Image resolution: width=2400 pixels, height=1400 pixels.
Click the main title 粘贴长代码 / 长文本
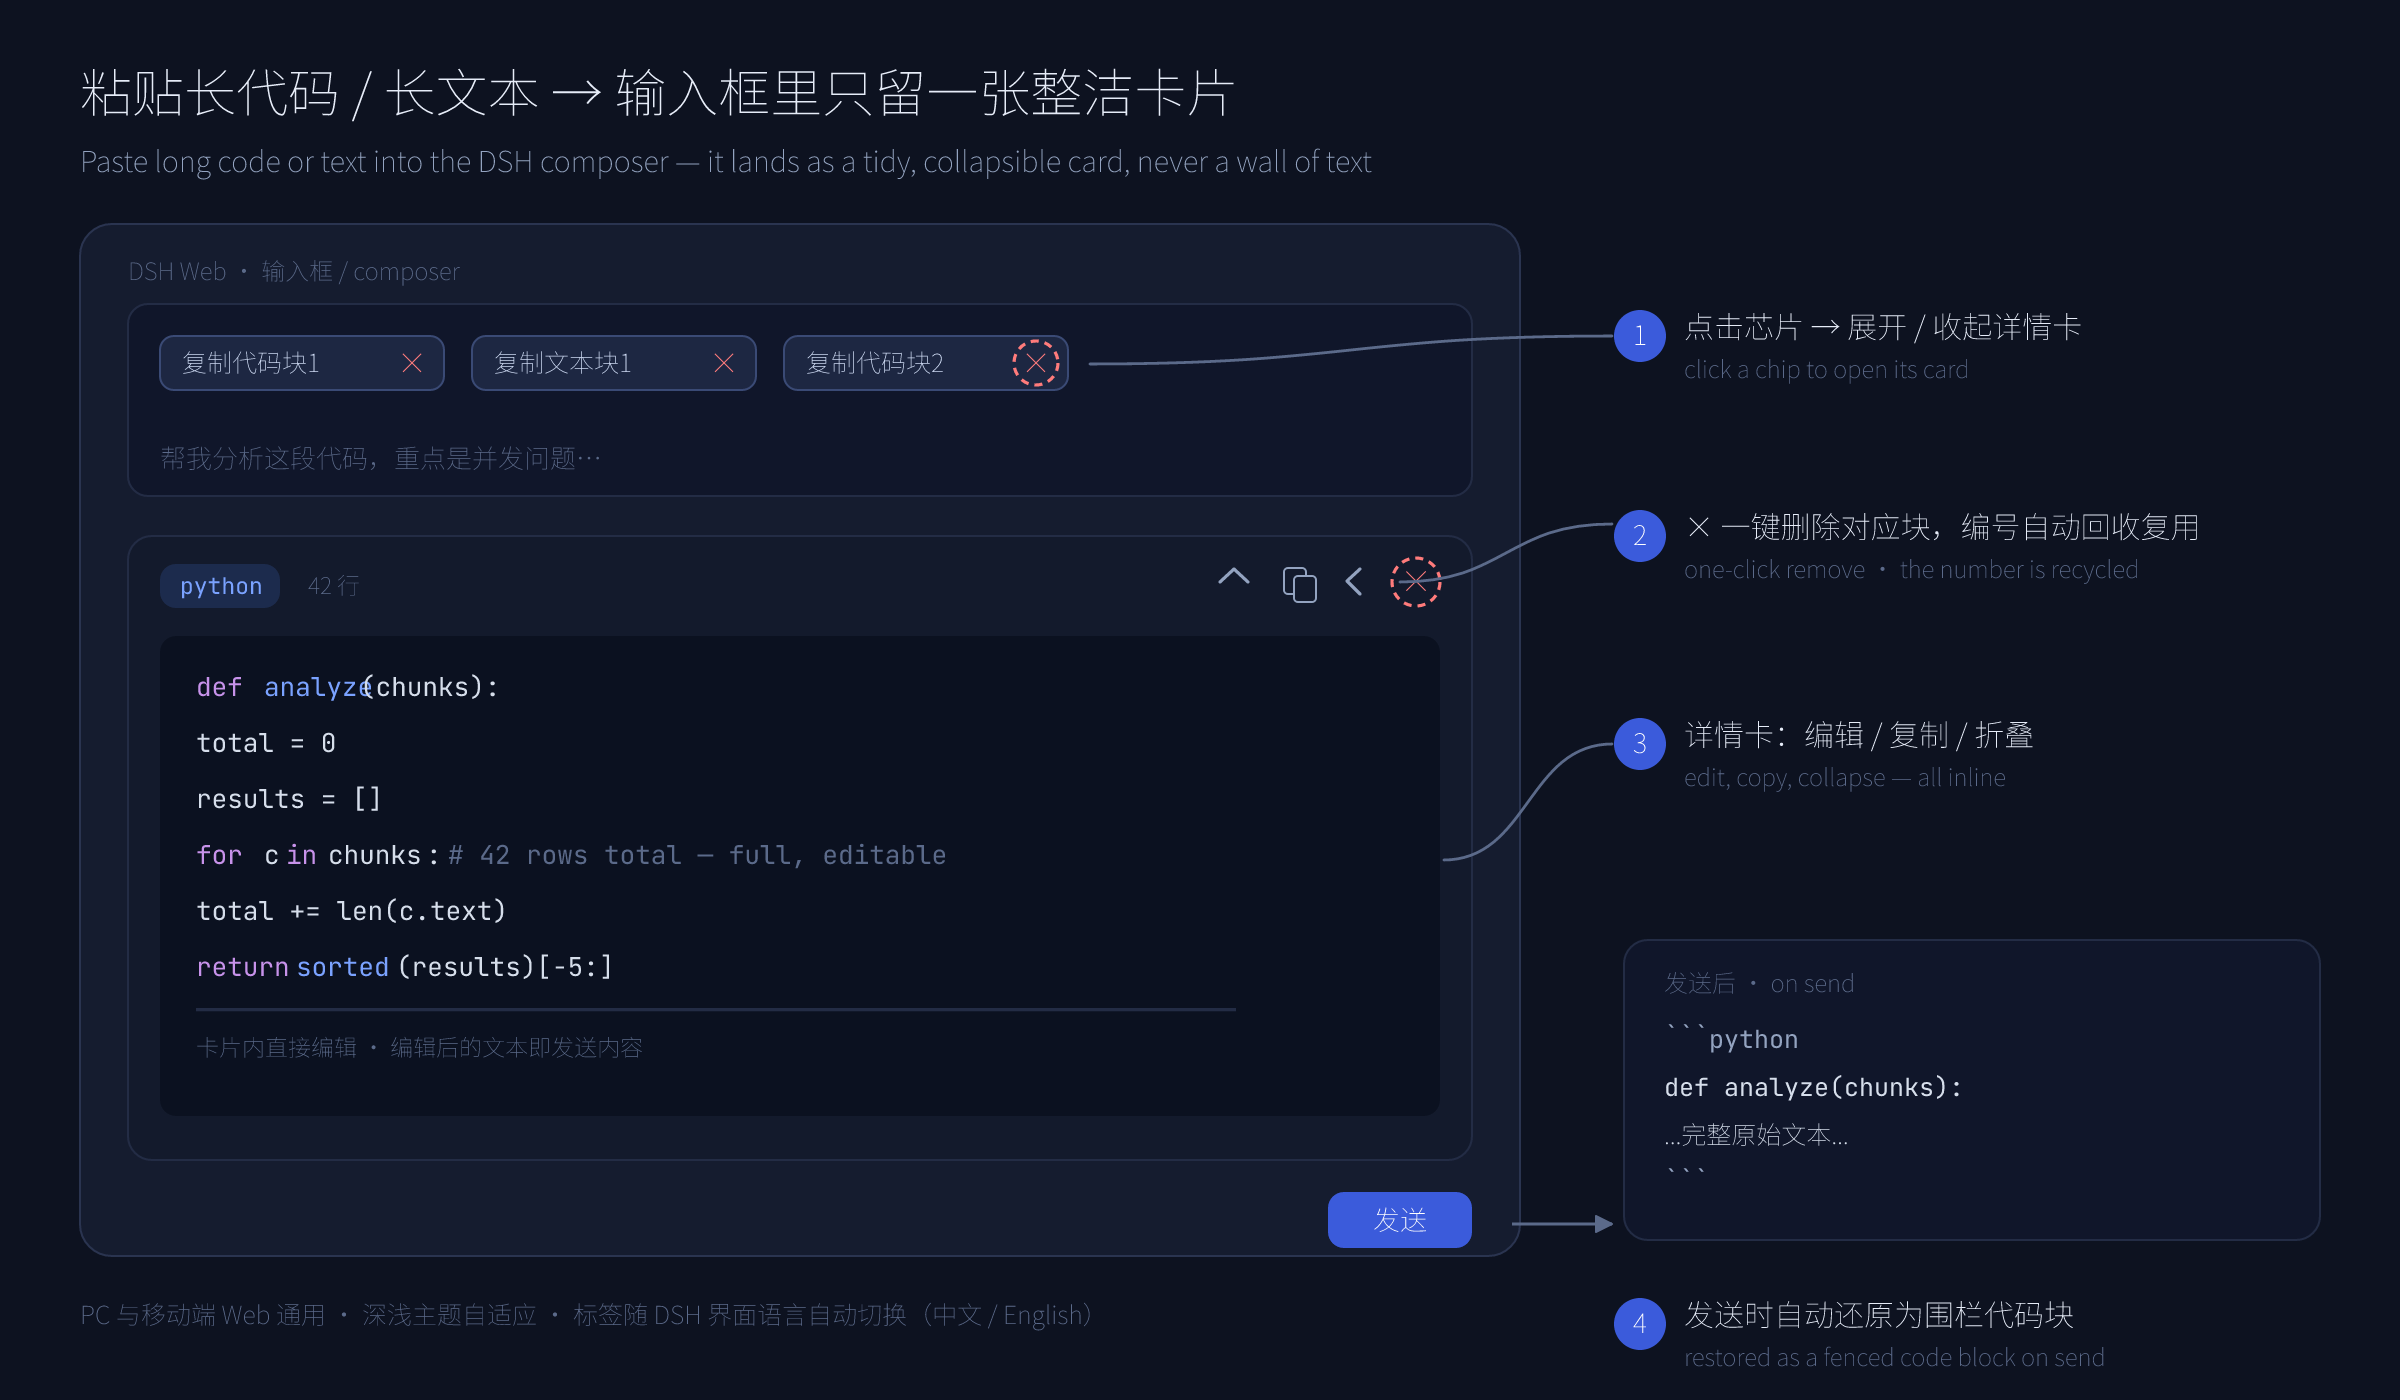click(658, 94)
